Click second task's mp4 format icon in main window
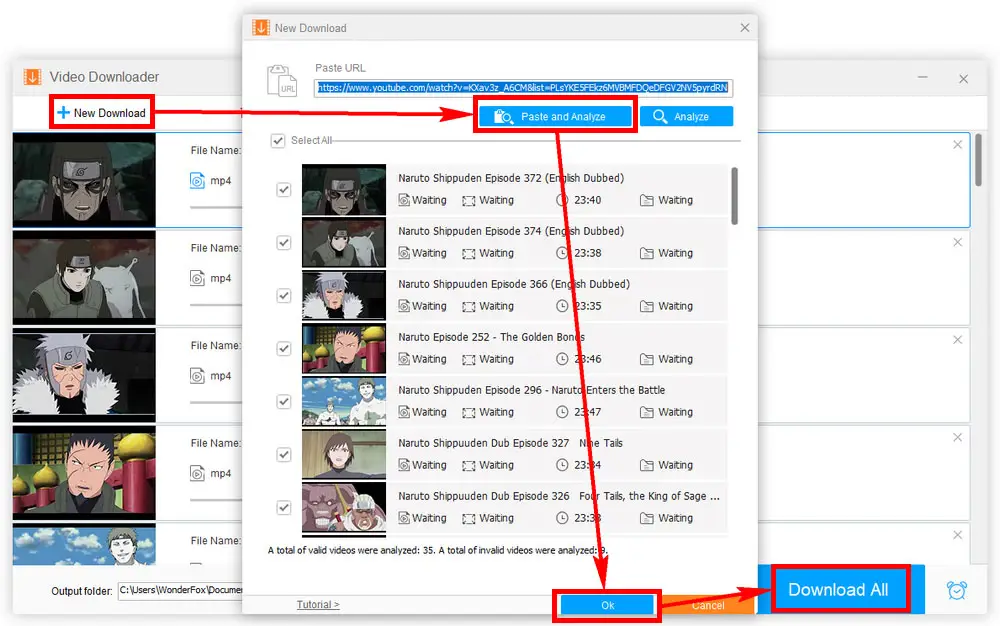Screen dimensions: 1000x626 tap(197, 278)
